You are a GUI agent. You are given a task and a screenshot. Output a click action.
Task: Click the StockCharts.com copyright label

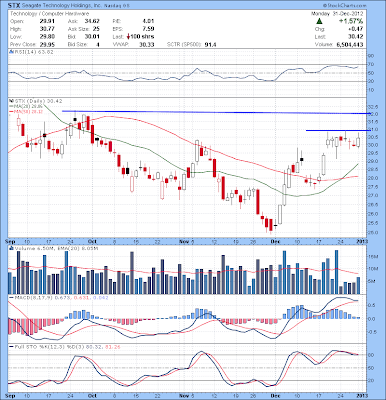coord(344,6)
